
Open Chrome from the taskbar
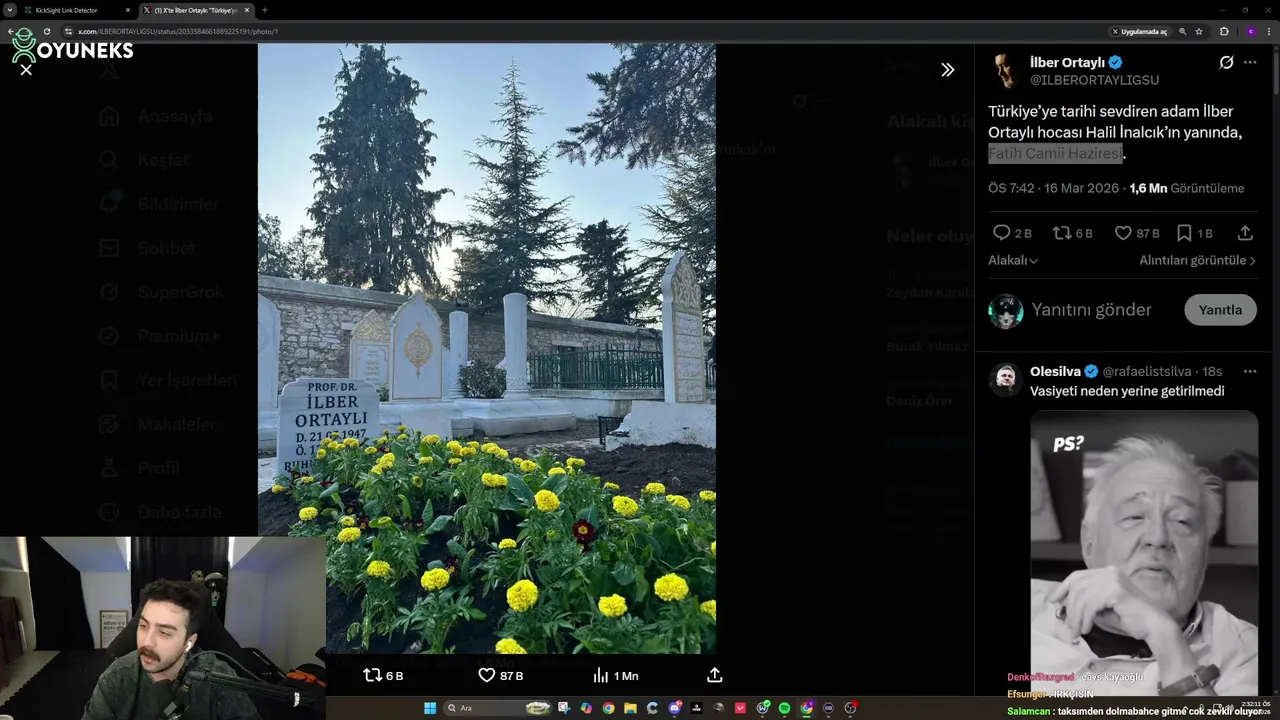pyautogui.click(x=608, y=708)
